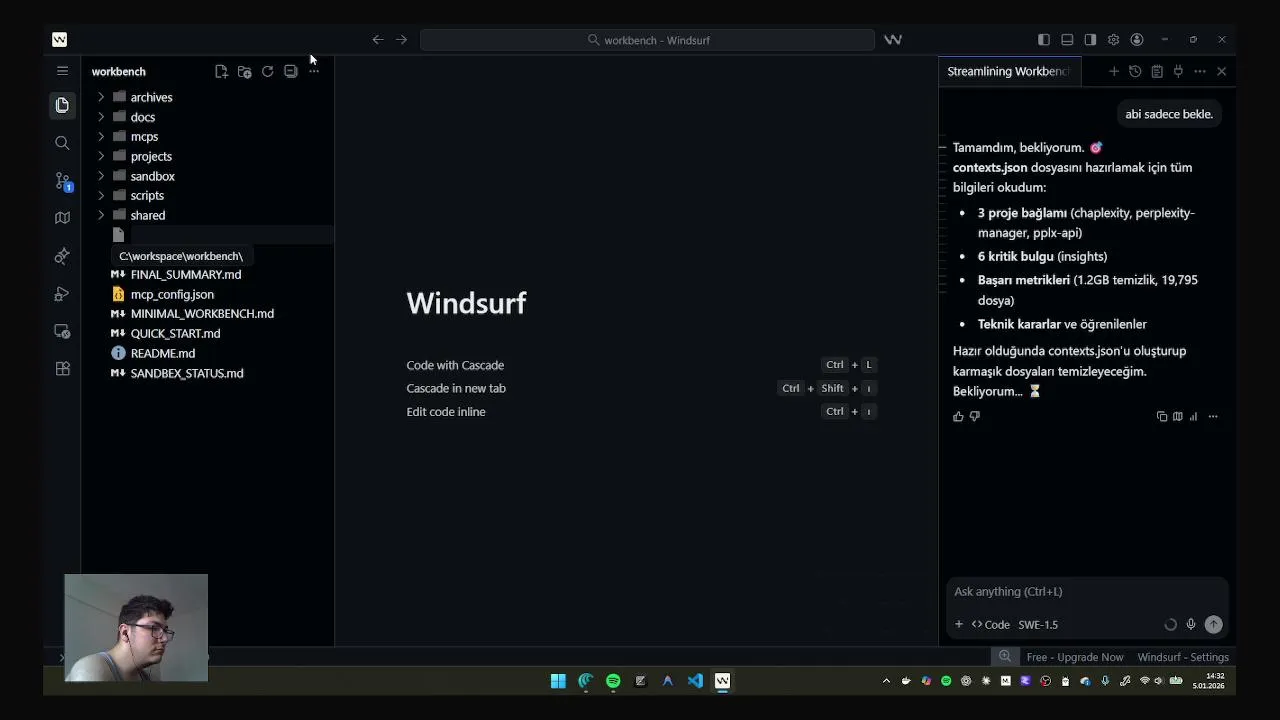Select the Streamlining Workbench chat tab
1280x720 pixels.
pyautogui.click(x=1008, y=71)
